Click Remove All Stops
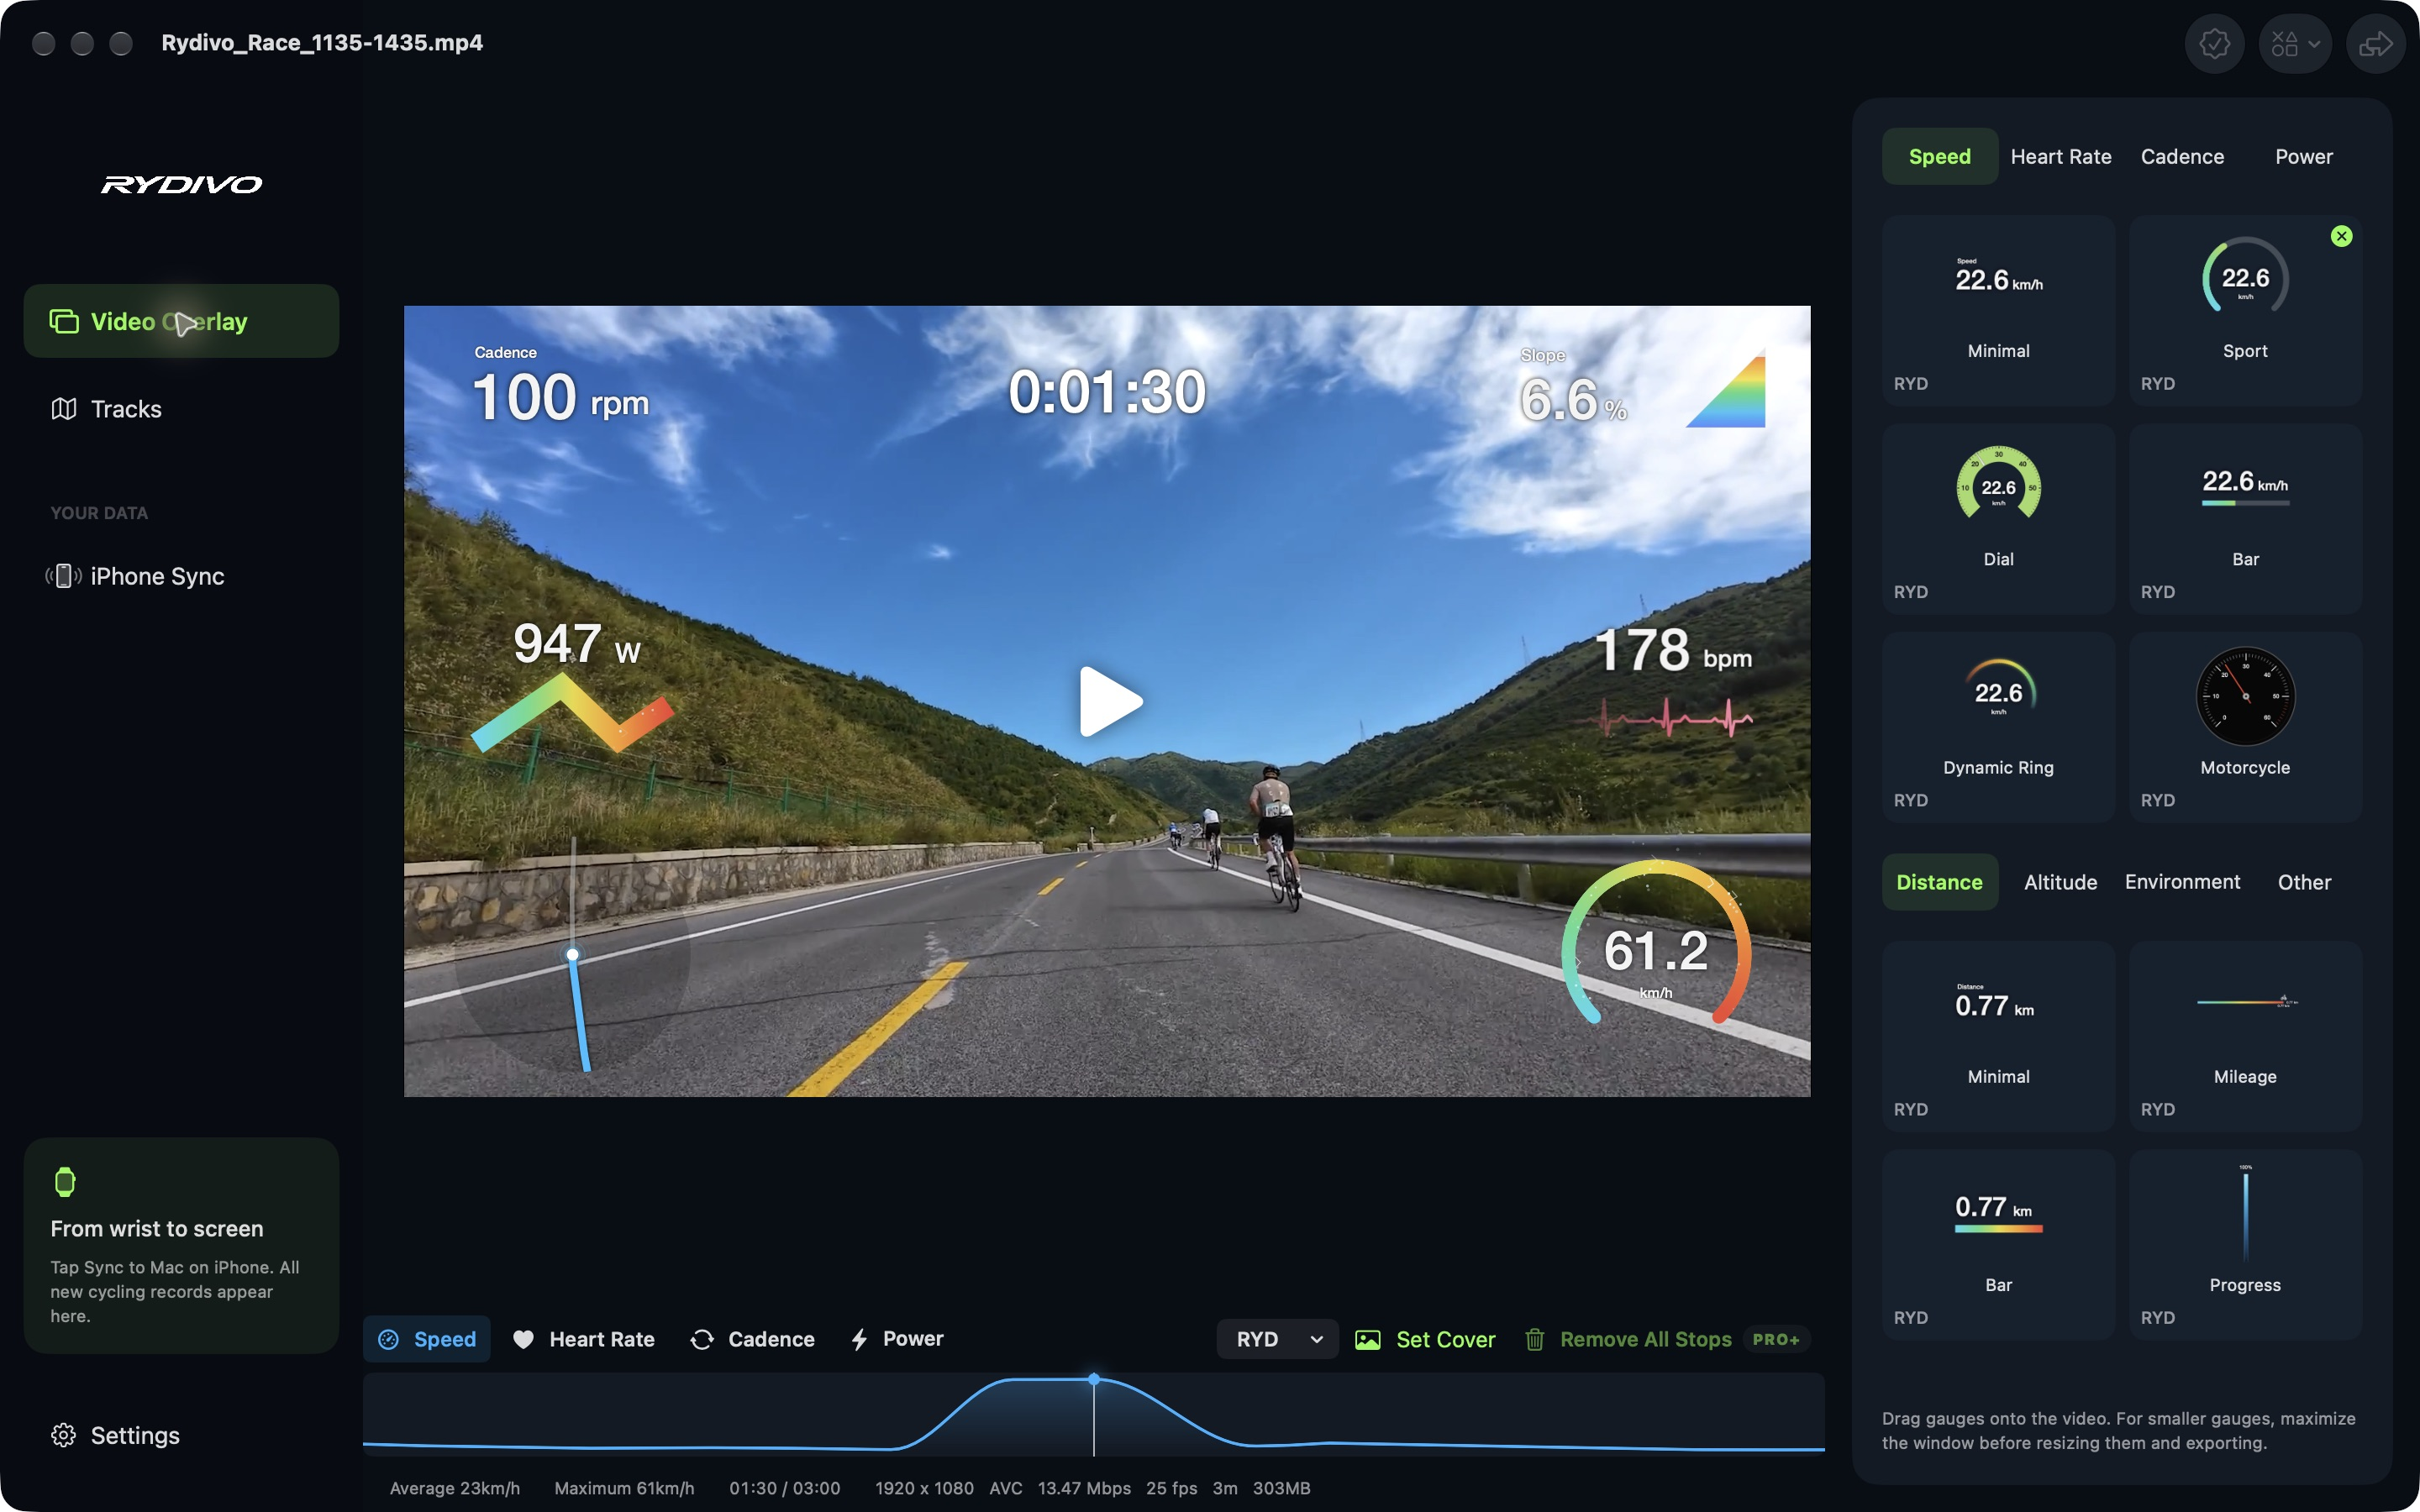2420x1512 pixels. pos(1629,1339)
